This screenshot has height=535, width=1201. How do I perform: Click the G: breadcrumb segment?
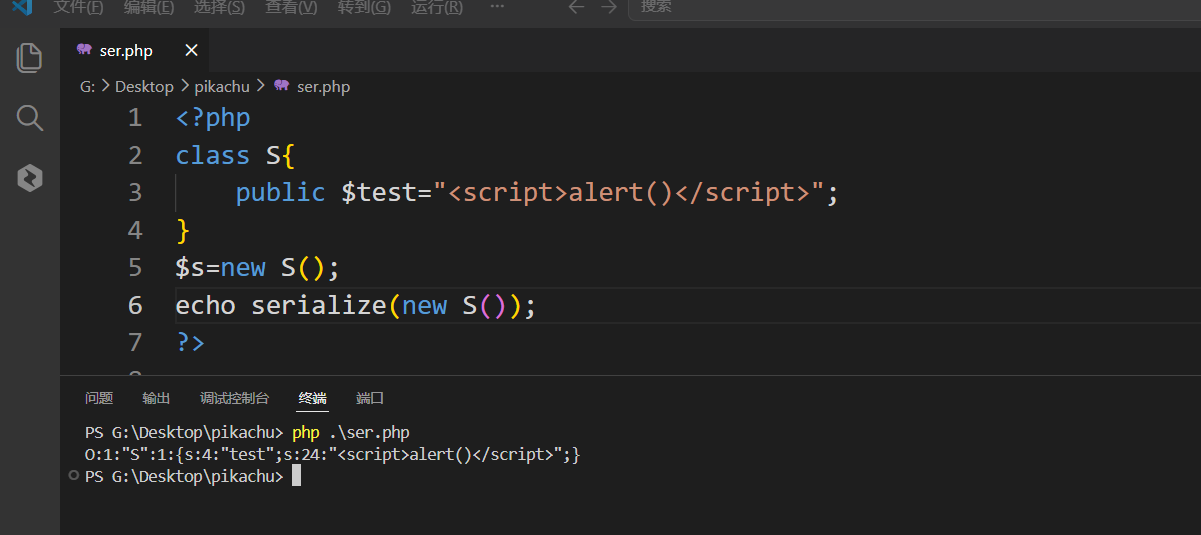point(88,87)
